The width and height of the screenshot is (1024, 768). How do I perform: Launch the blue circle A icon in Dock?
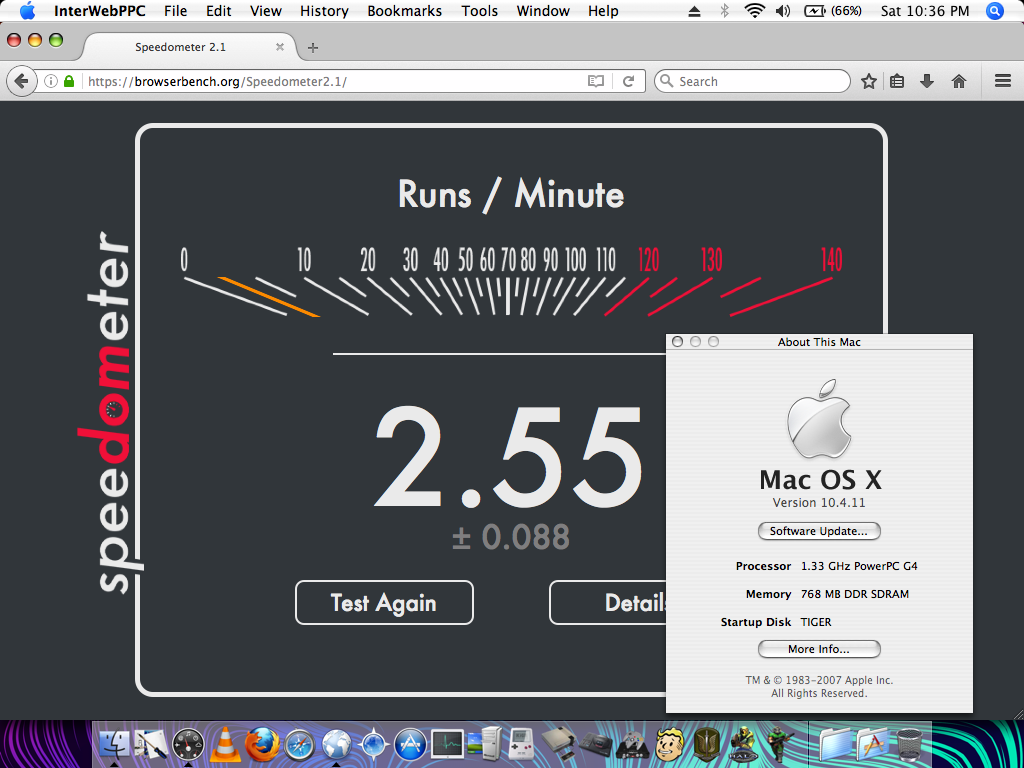coord(410,744)
